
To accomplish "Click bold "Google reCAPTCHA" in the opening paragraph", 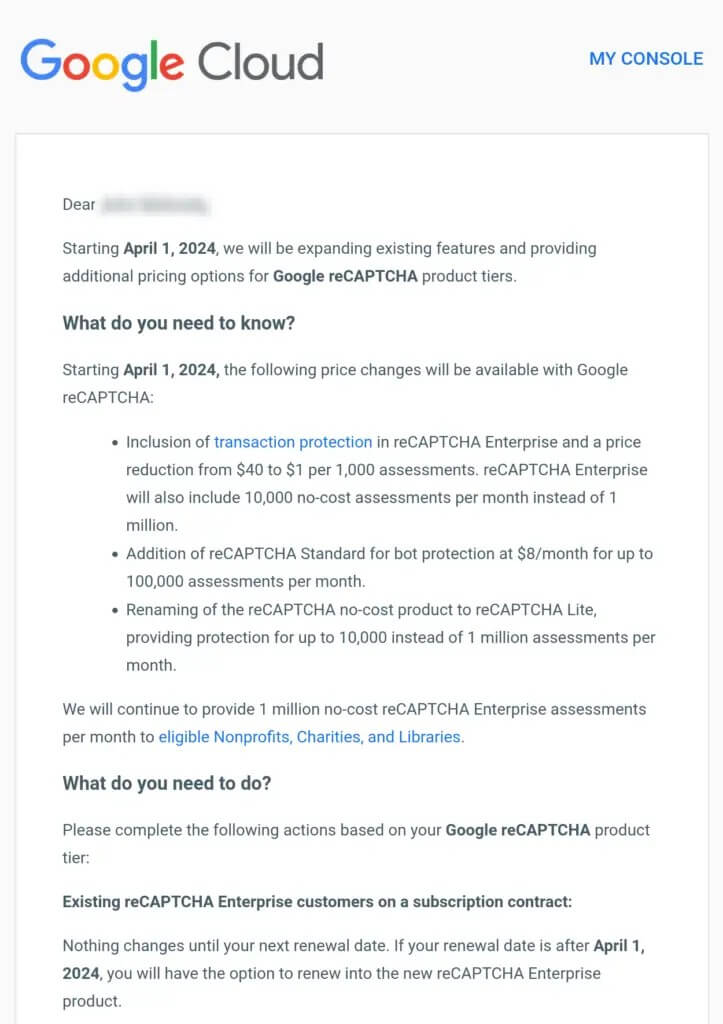I will pos(345,276).
